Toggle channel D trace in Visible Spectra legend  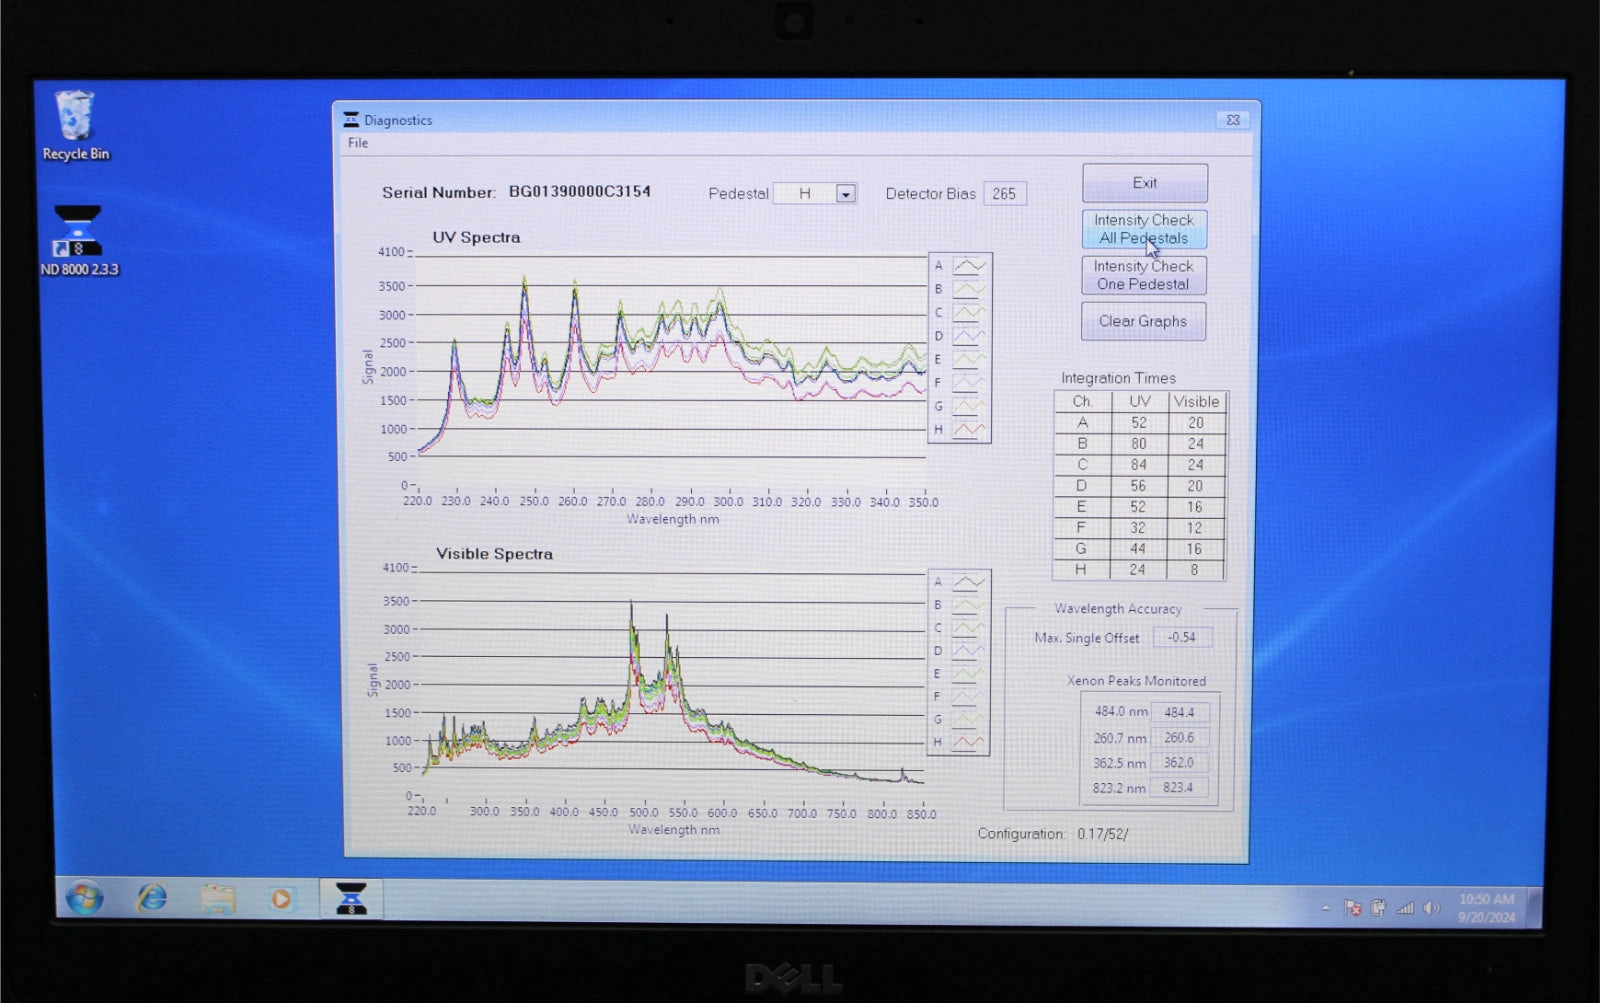[x=967, y=651]
